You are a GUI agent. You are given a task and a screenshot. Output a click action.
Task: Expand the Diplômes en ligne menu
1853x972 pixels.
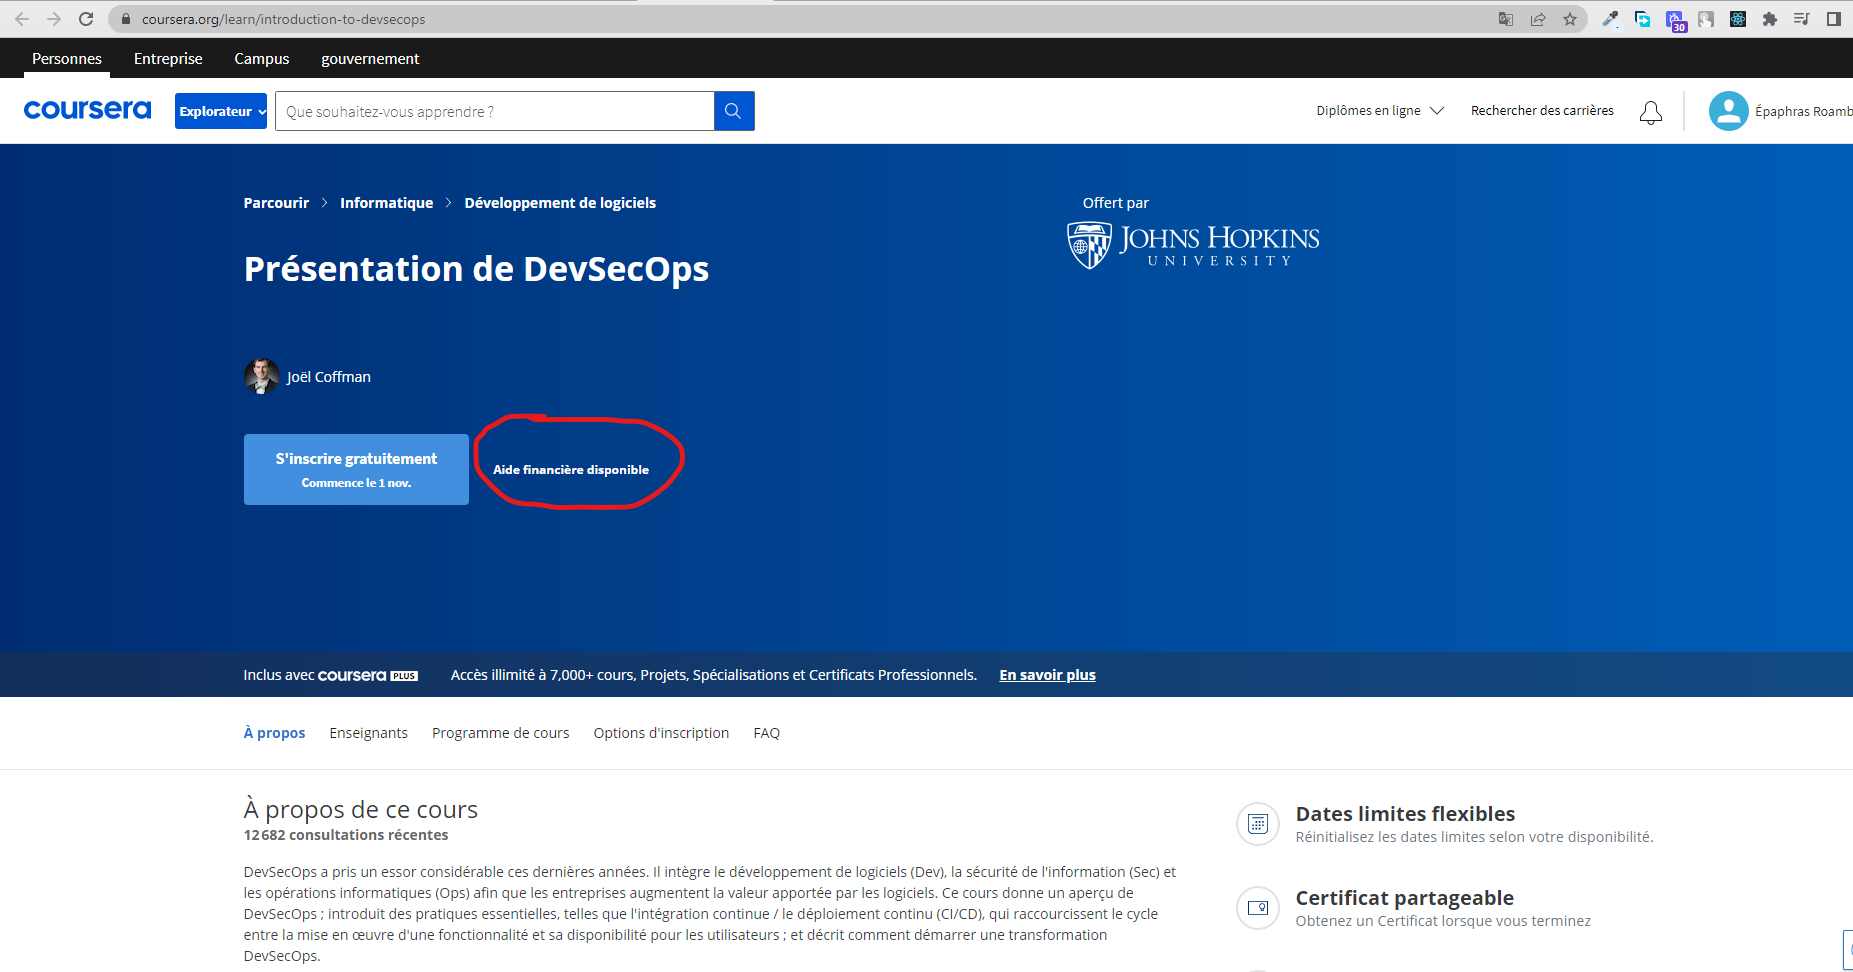[1380, 111]
